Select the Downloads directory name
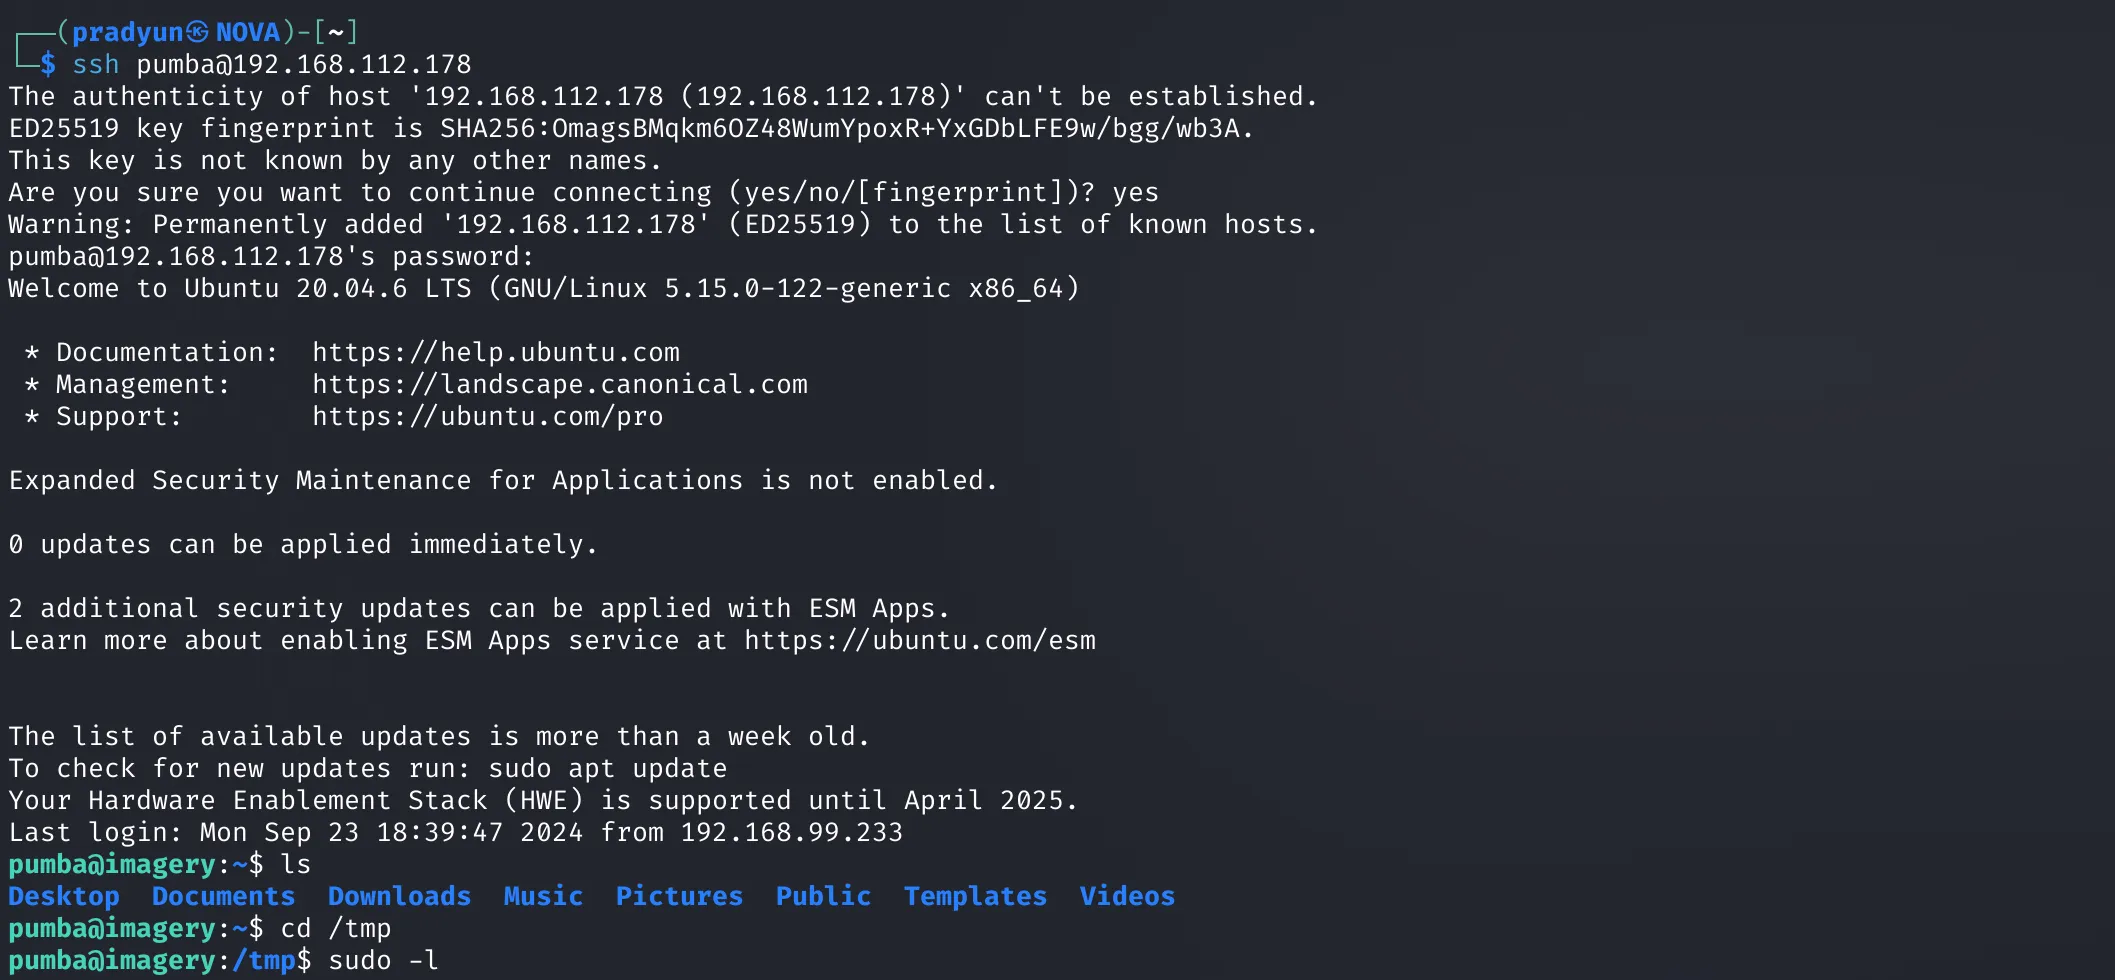This screenshot has width=2115, height=980. (399, 896)
